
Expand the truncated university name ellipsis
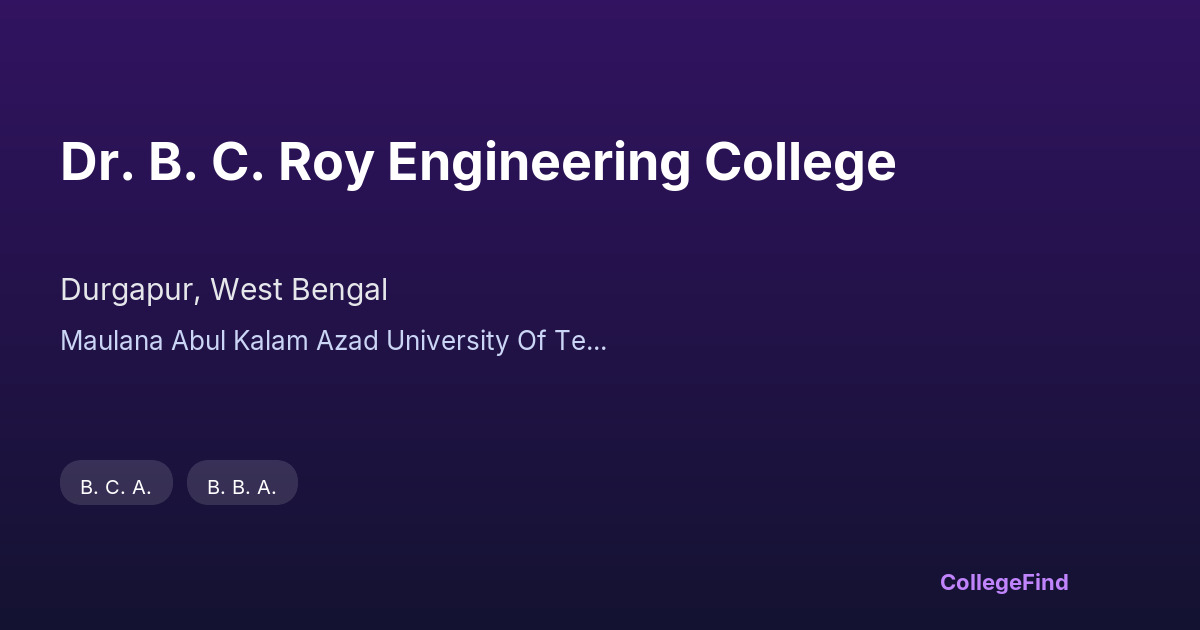pos(596,343)
